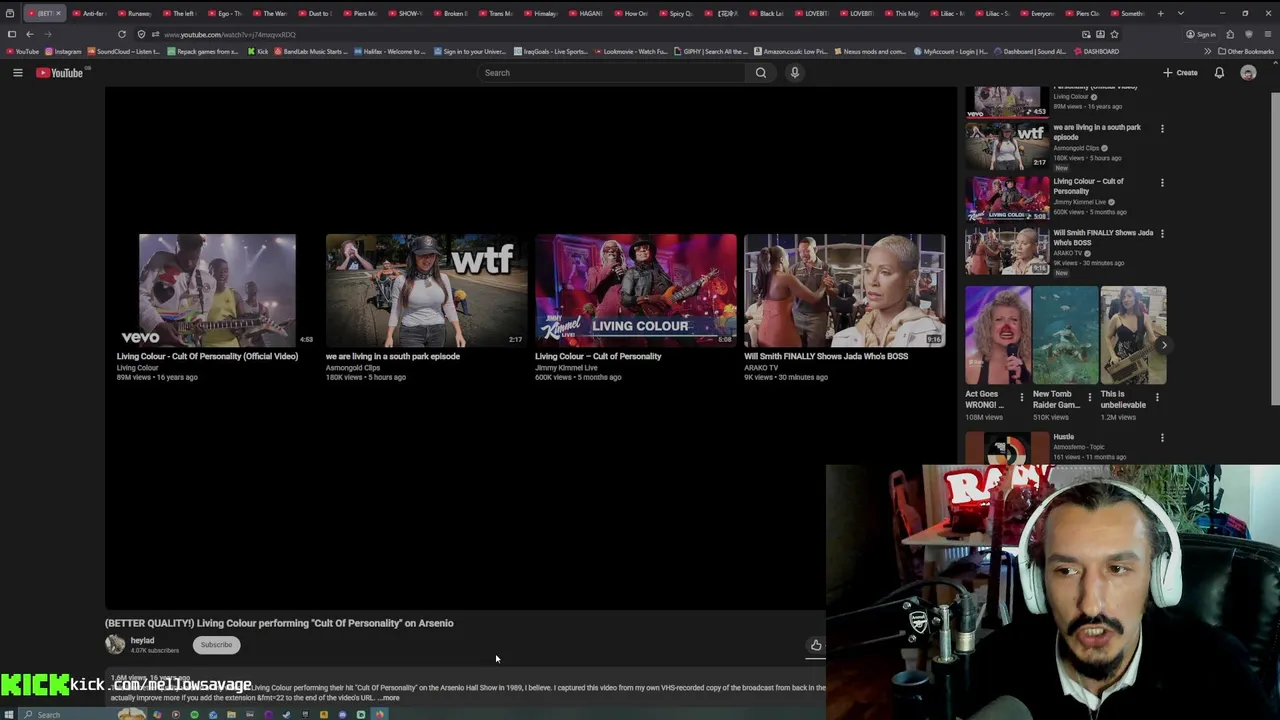Viewport: 1280px width, 720px height.
Task: Subscribe to the heylad channel
Action: (216, 645)
